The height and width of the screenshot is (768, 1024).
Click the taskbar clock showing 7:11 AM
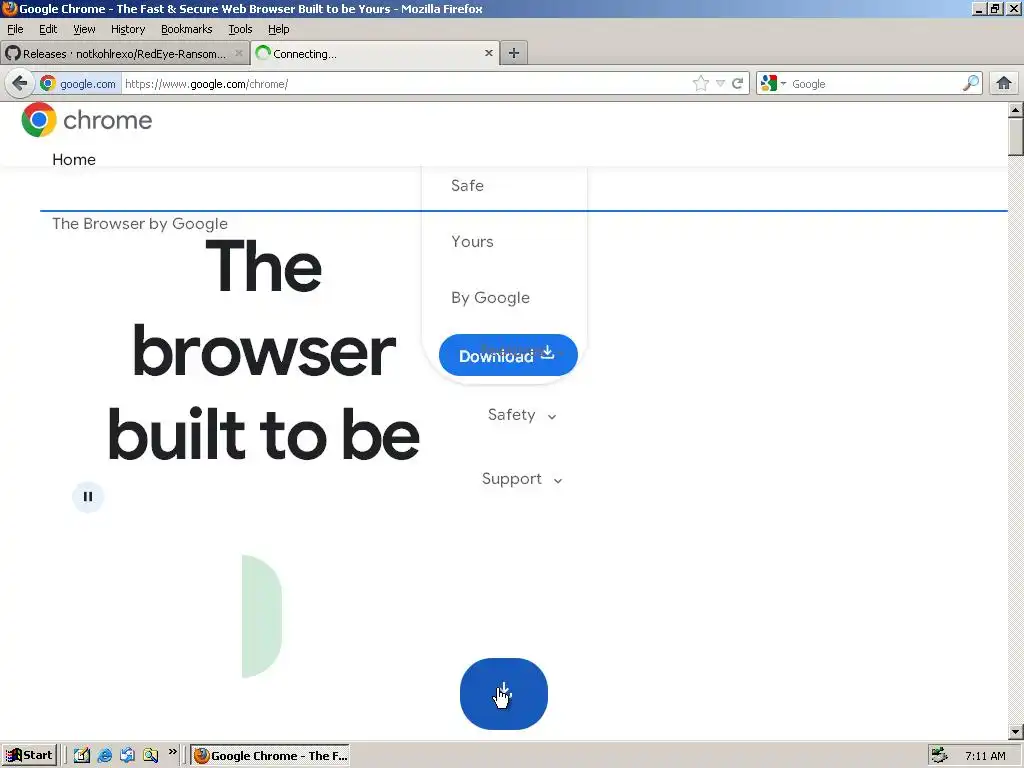(985, 756)
